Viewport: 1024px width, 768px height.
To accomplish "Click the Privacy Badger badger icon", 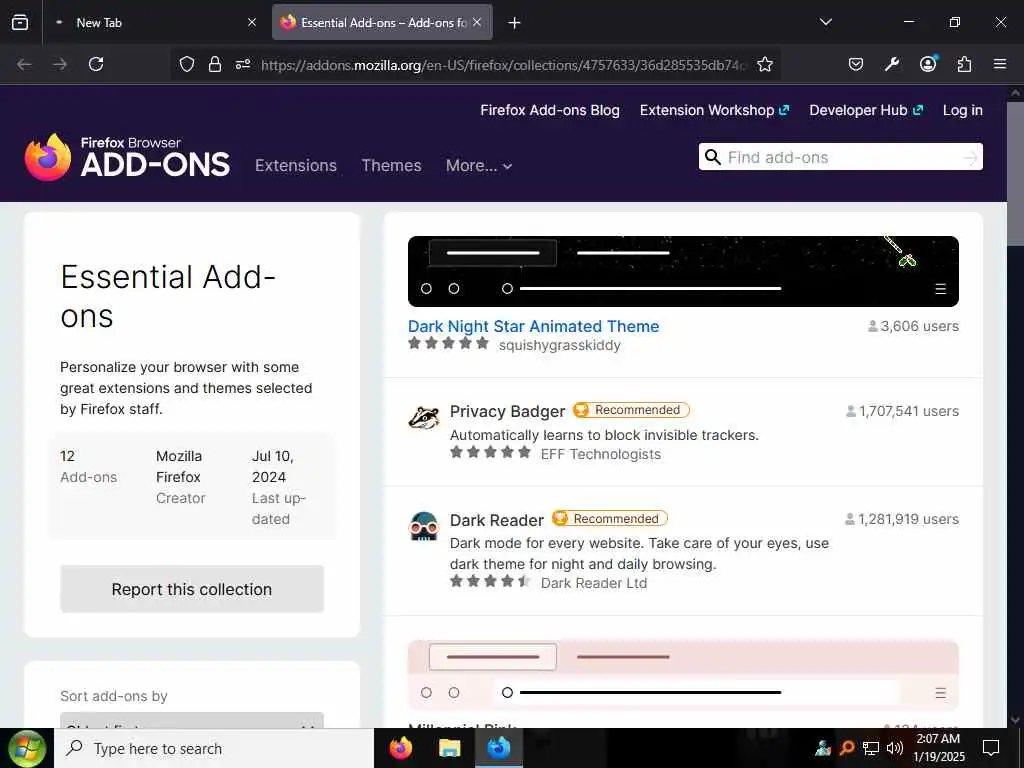I will pyautogui.click(x=424, y=417).
